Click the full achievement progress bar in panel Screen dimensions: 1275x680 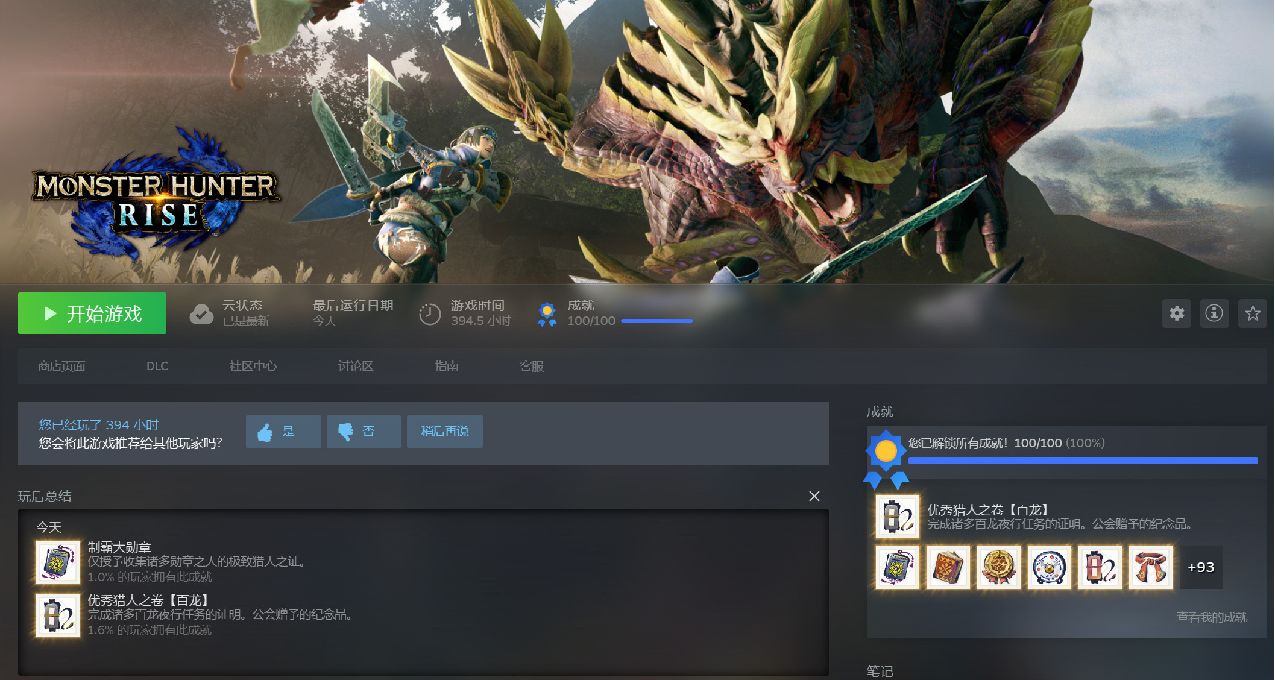coord(1082,460)
